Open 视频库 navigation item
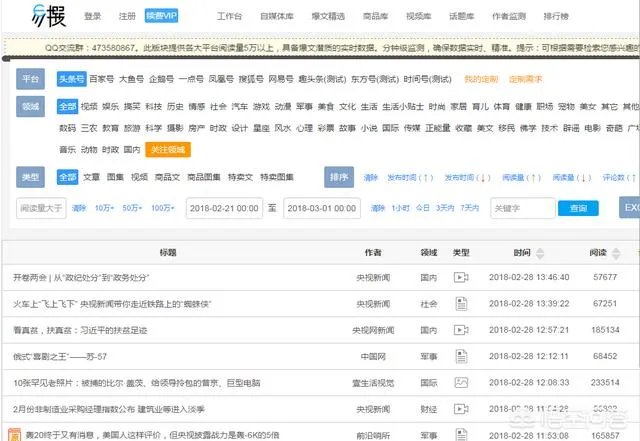 (x=419, y=16)
